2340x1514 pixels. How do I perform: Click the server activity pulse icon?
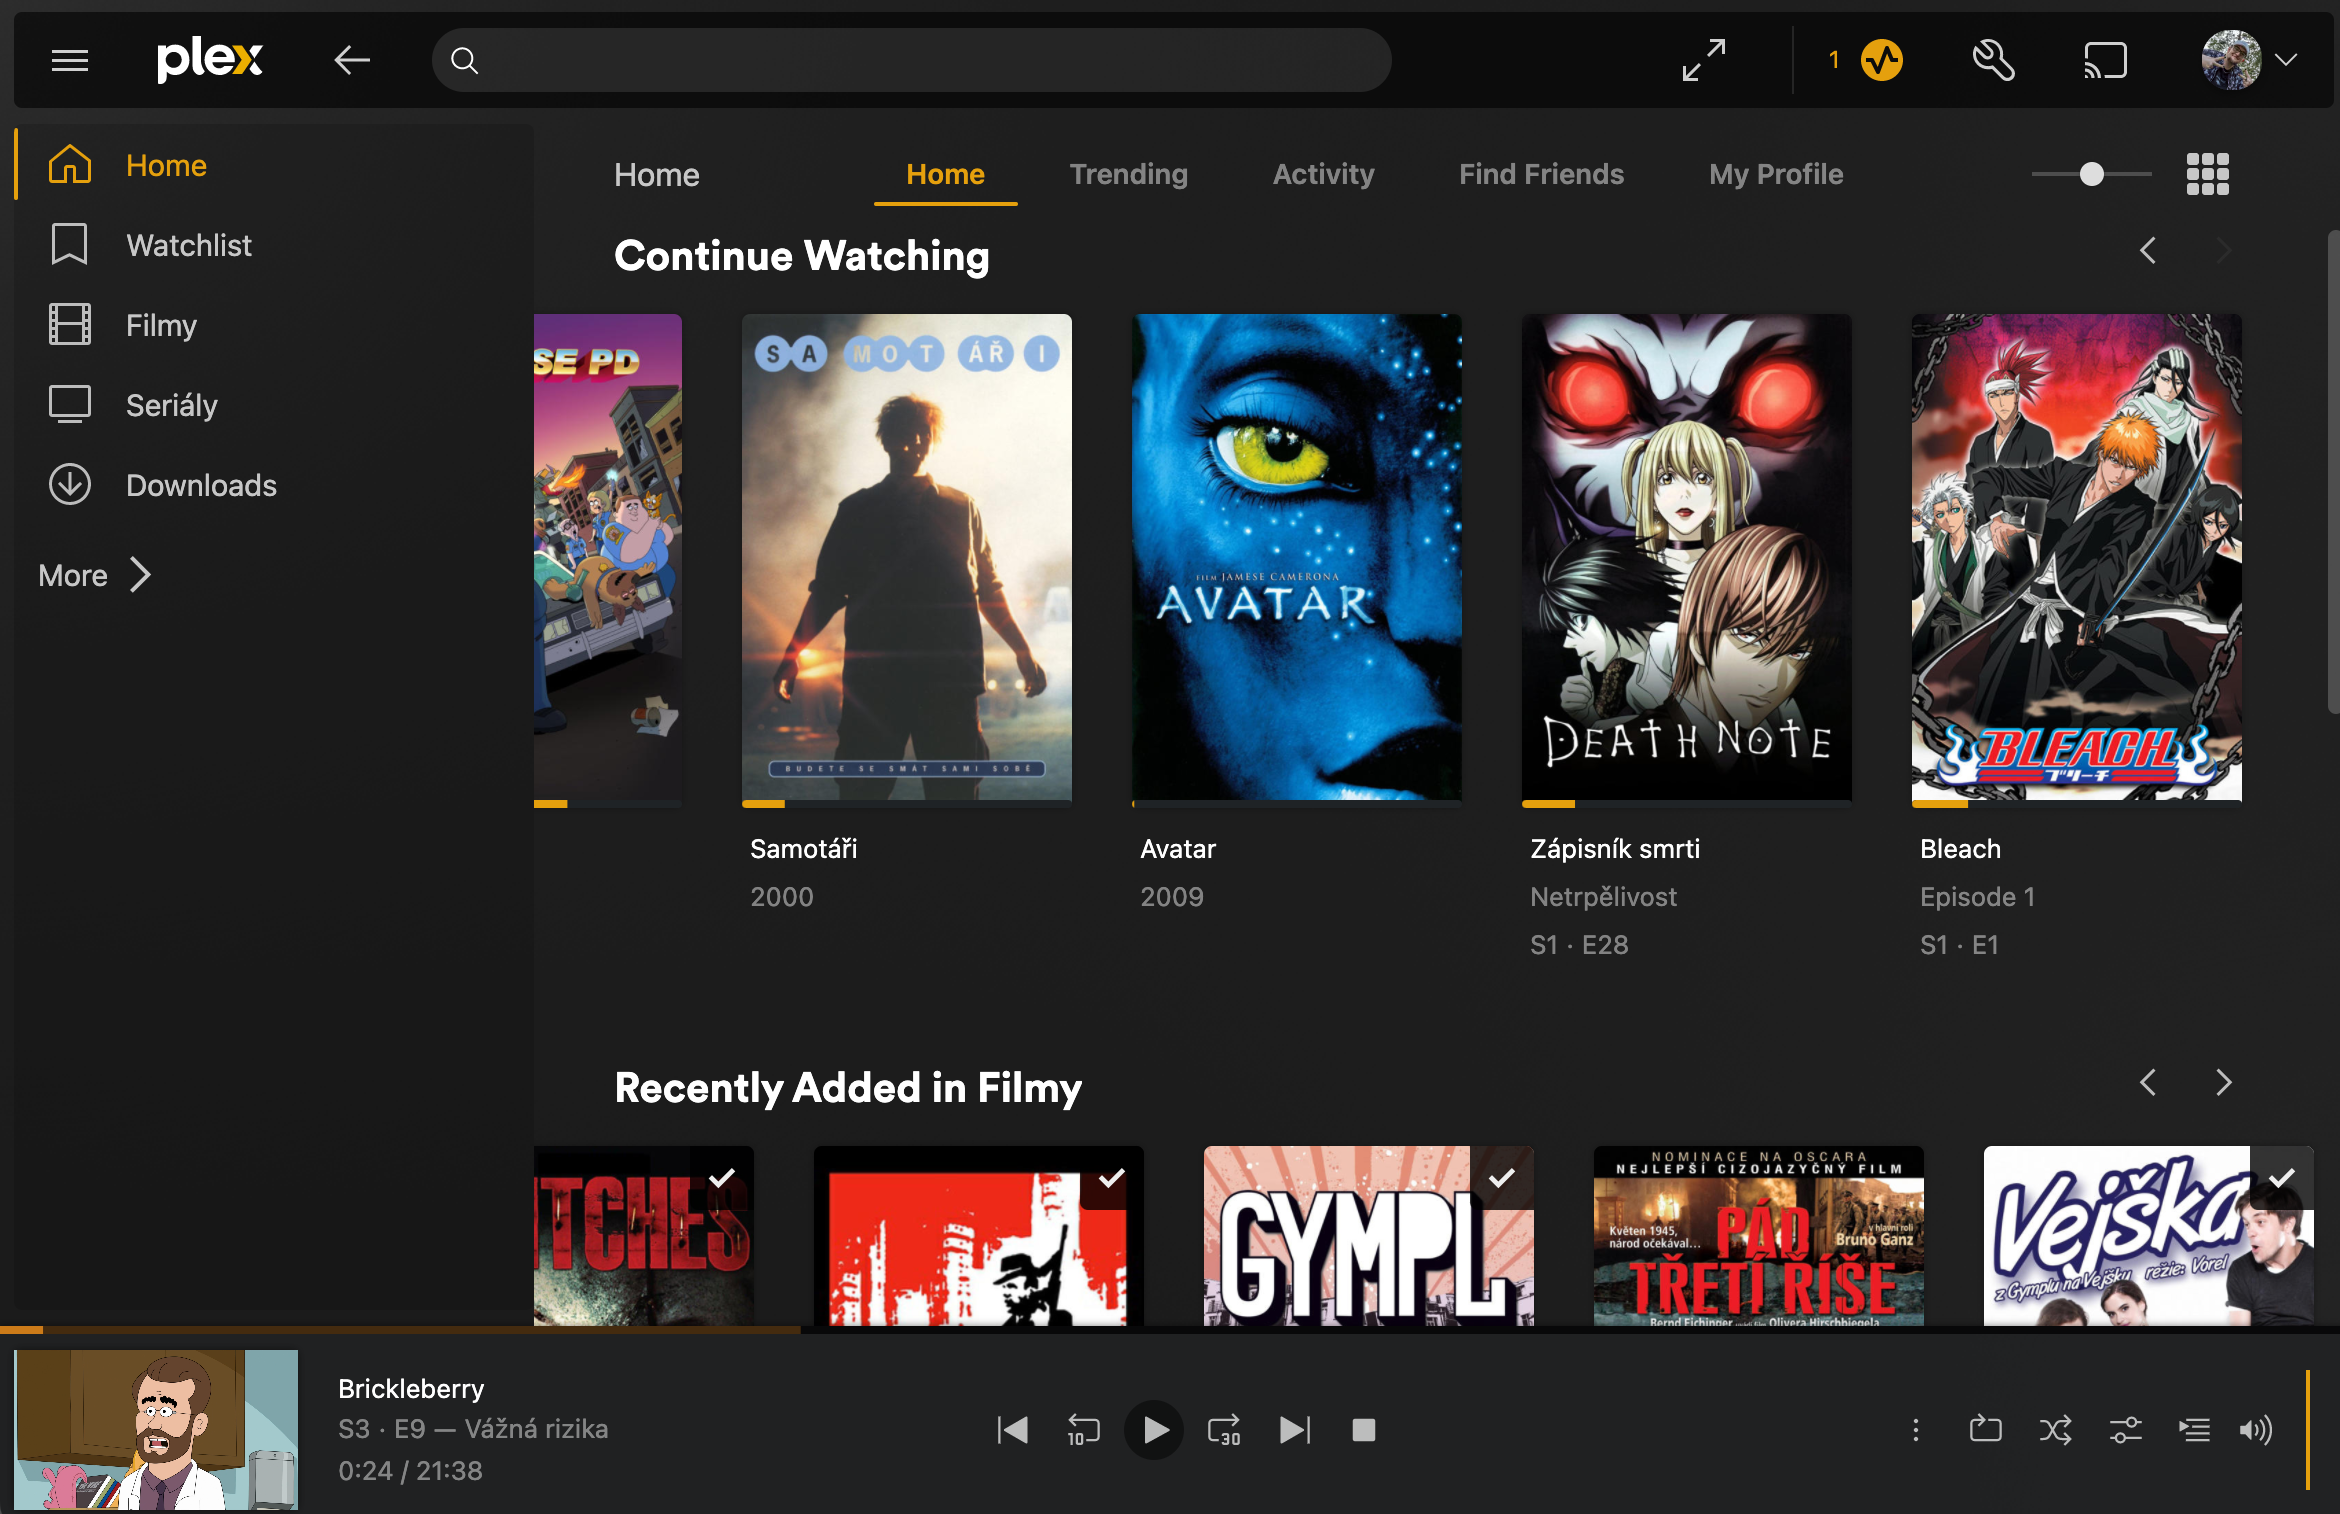1881,61
